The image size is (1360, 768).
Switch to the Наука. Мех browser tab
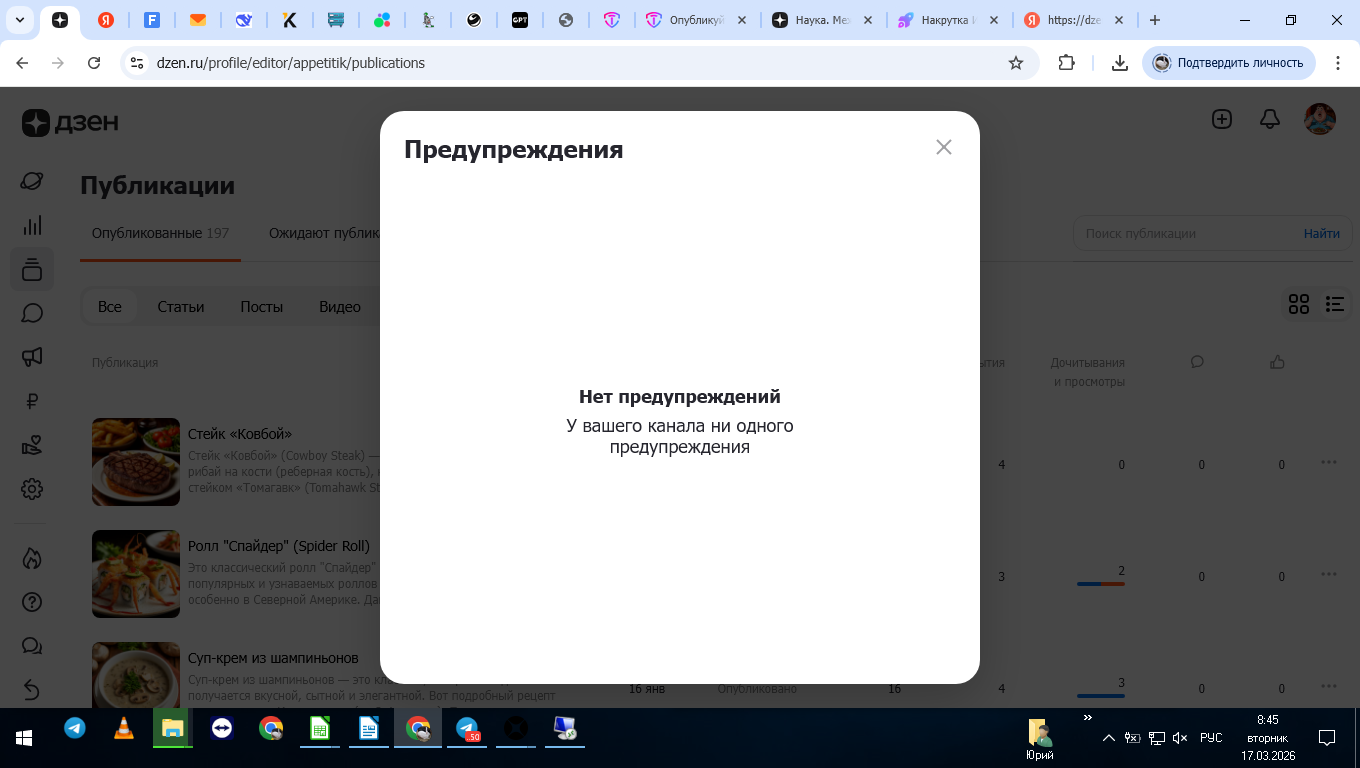(x=821, y=20)
